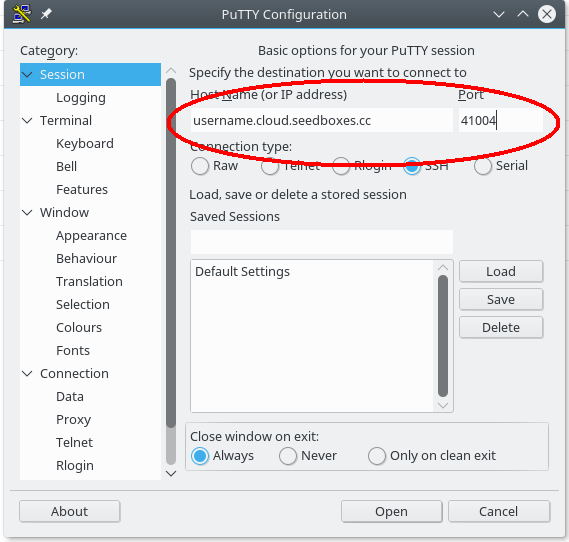The width and height of the screenshot is (569, 542).
Task: Collapse the Window tree category
Action: 27,213
